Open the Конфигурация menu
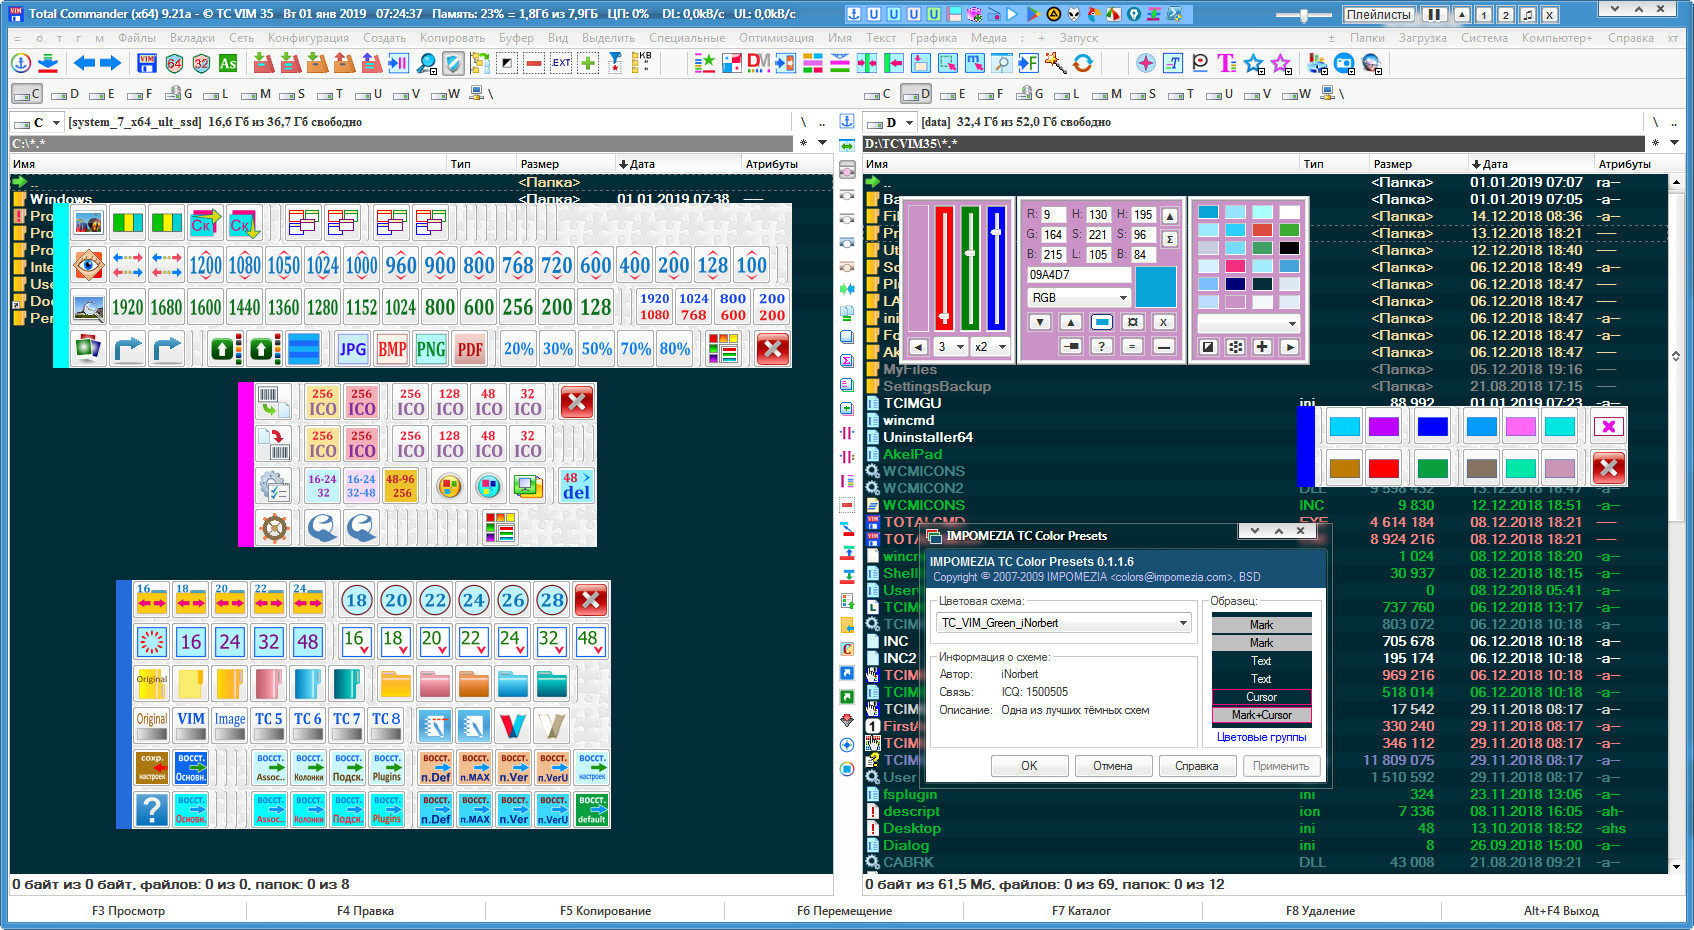This screenshot has width=1694, height=930. click(x=308, y=38)
